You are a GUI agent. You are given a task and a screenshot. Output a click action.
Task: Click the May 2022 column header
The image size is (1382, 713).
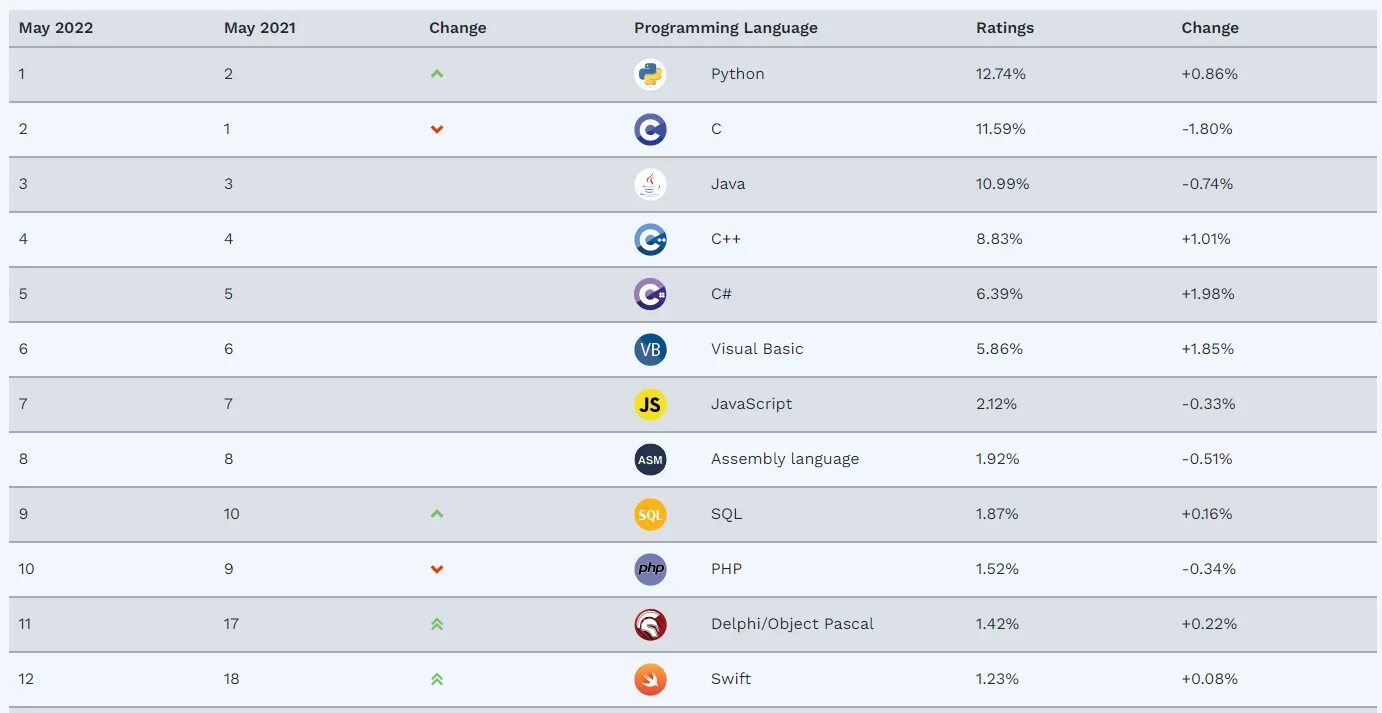coord(56,28)
